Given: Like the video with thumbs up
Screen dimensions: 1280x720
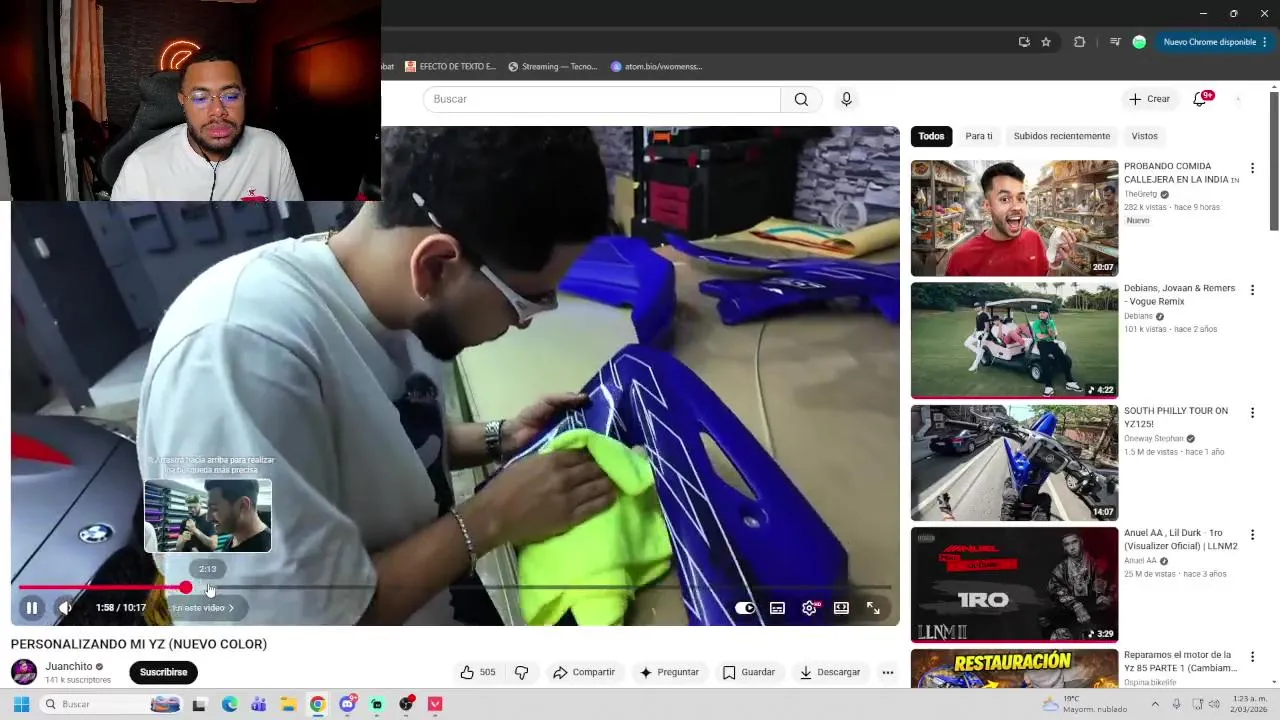Looking at the screenshot, I should (x=478, y=672).
